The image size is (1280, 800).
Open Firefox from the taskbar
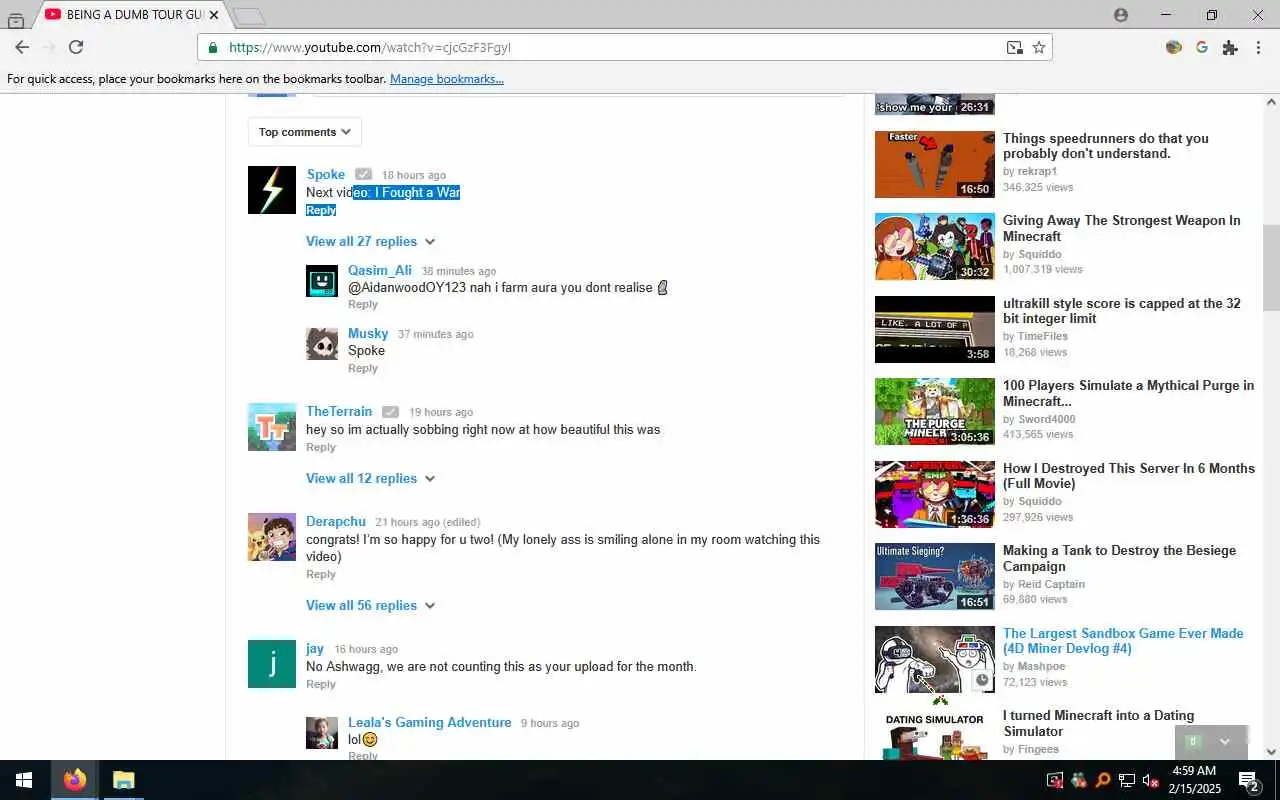pyautogui.click(x=75, y=780)
